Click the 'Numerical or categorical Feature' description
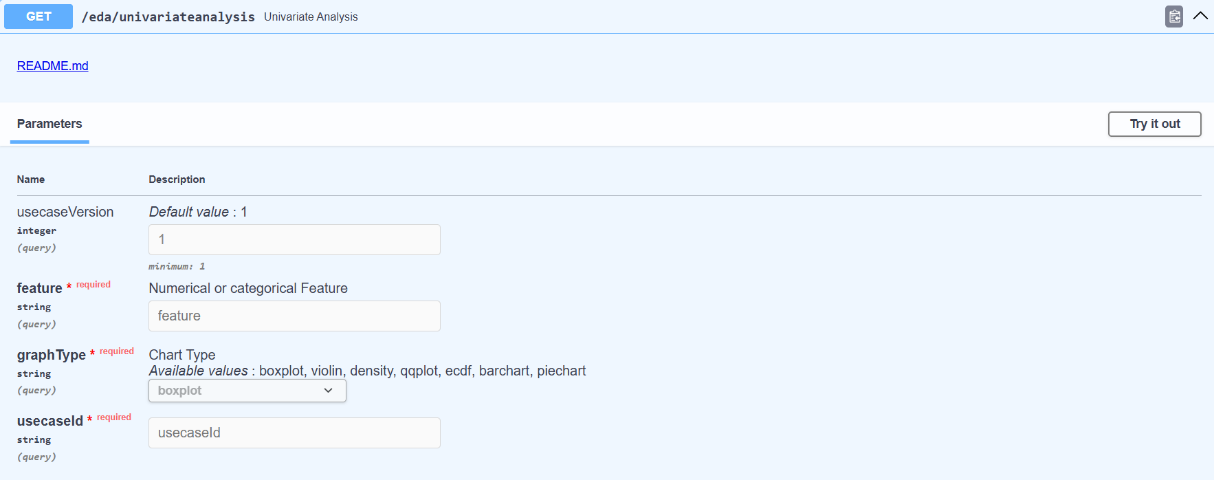 248,289
